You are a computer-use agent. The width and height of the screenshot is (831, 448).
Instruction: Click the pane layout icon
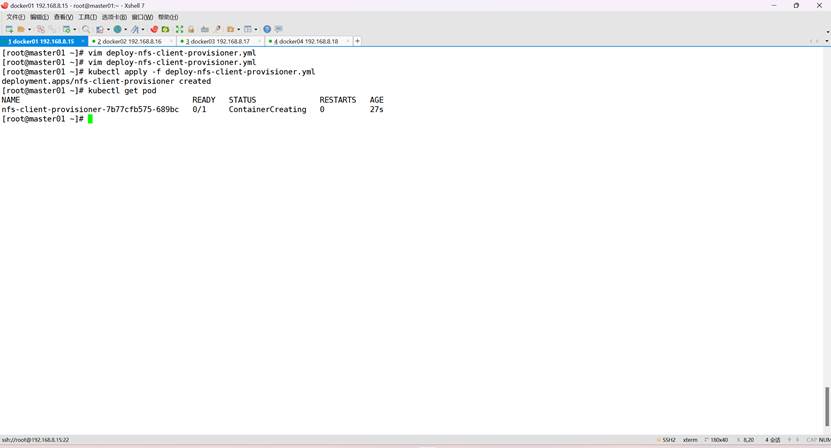pyautogui.click(x=247, y=29)
